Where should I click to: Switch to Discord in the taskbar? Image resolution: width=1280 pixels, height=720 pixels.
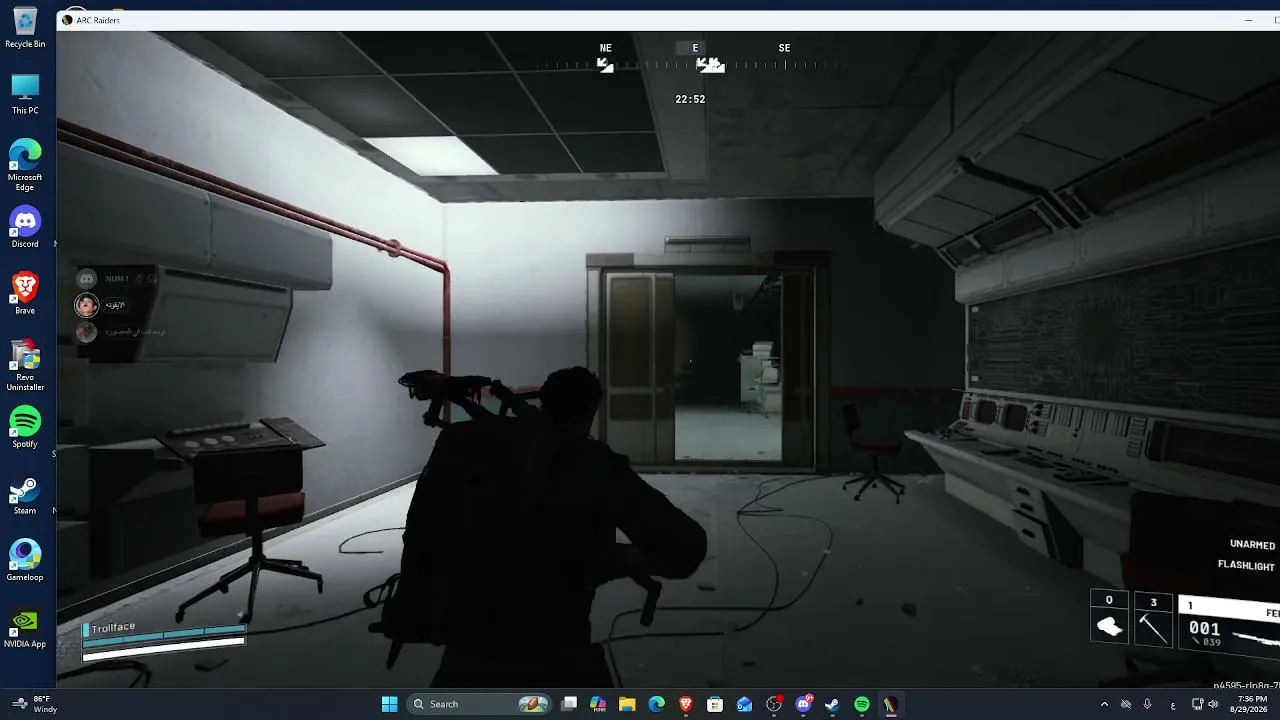[803, 704]
